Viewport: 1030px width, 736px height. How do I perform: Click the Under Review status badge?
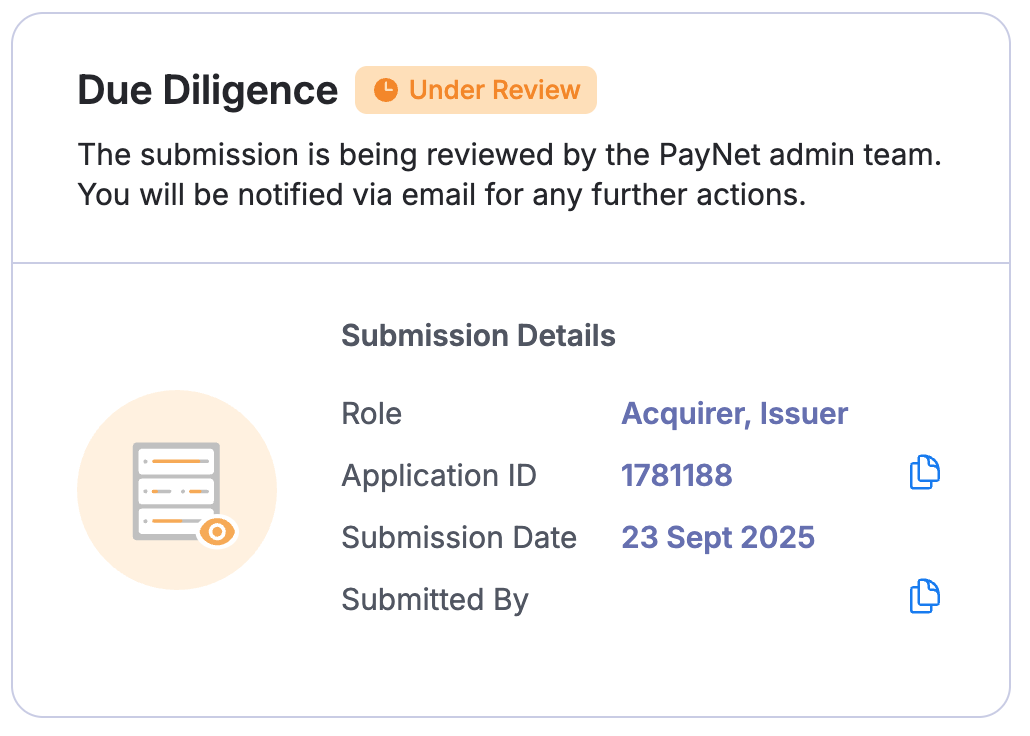476,90
